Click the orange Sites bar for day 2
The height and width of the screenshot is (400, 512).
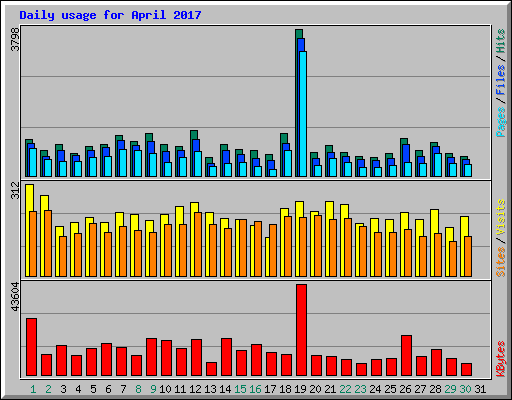click(48, 243)
